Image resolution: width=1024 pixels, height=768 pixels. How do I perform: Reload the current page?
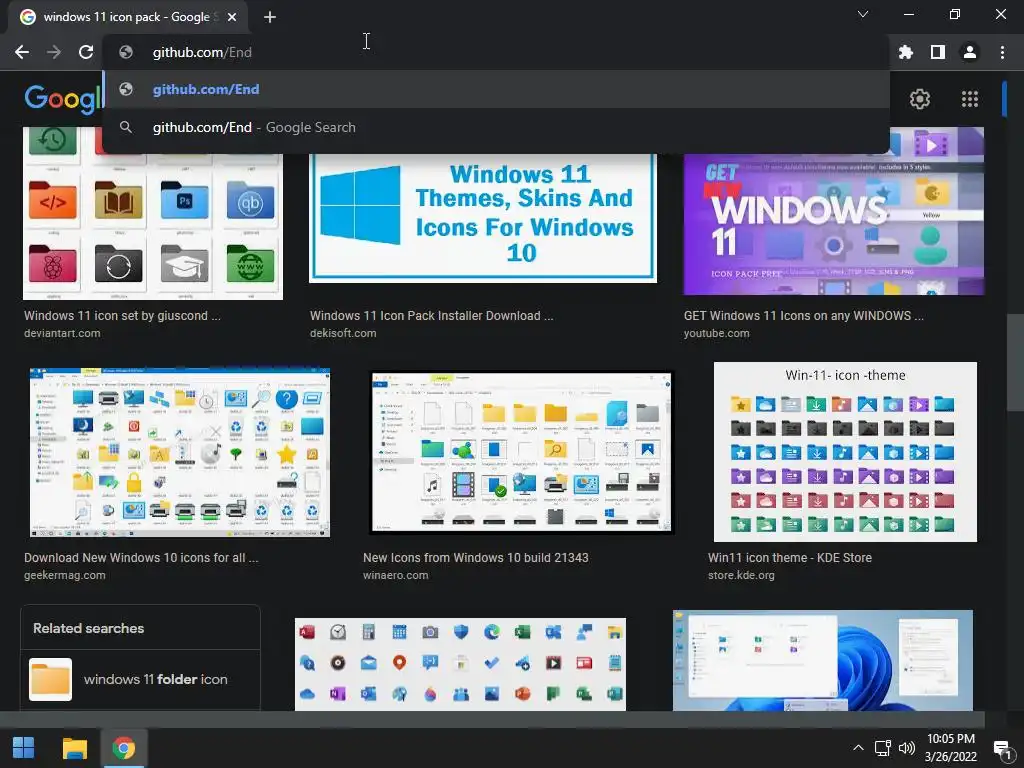point(86,52)
